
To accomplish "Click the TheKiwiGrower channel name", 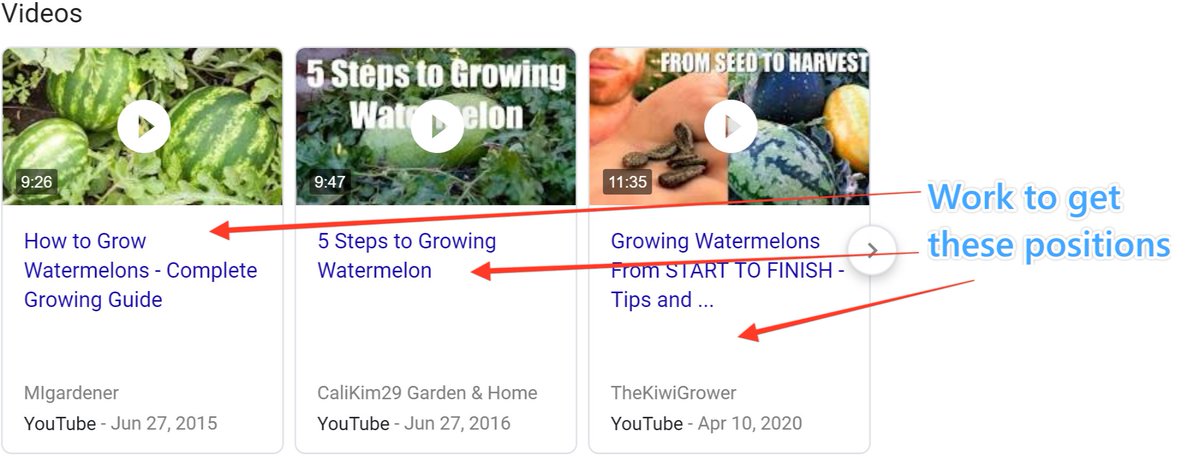I will [x=673, y=393].
